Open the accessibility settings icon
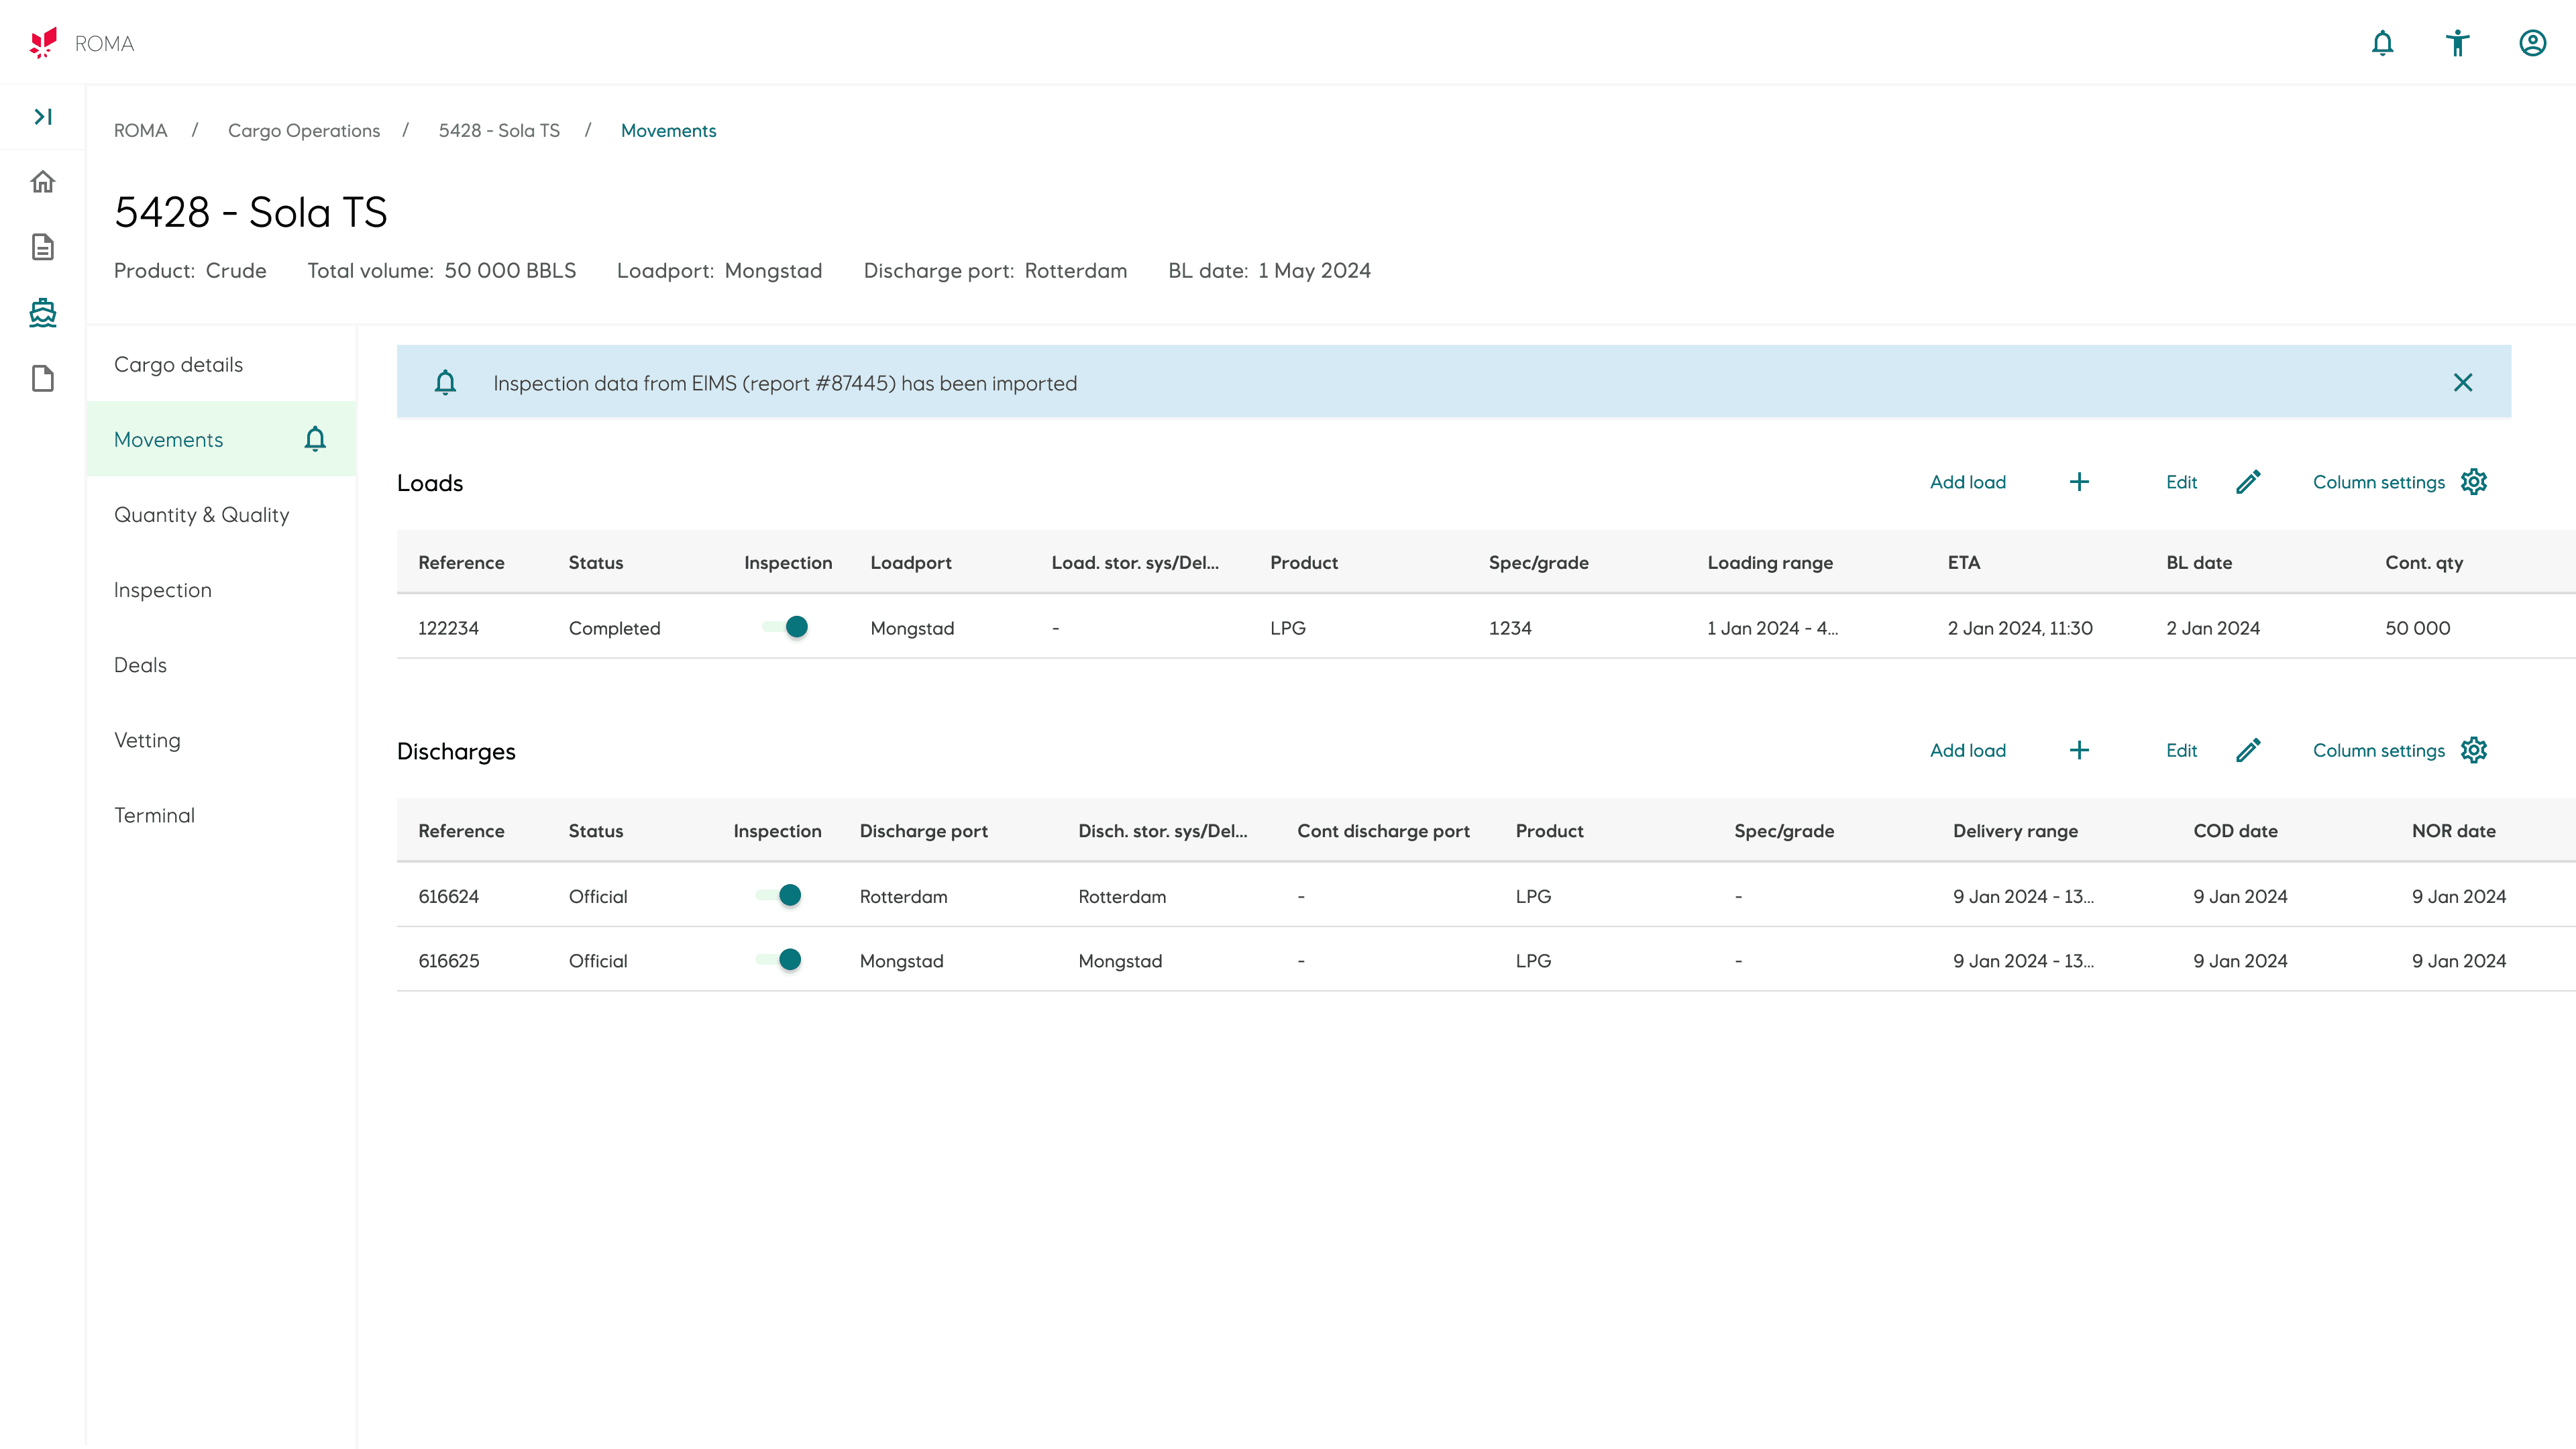This screenshot has height=1449, width=2576. [x=2457, y=43]
